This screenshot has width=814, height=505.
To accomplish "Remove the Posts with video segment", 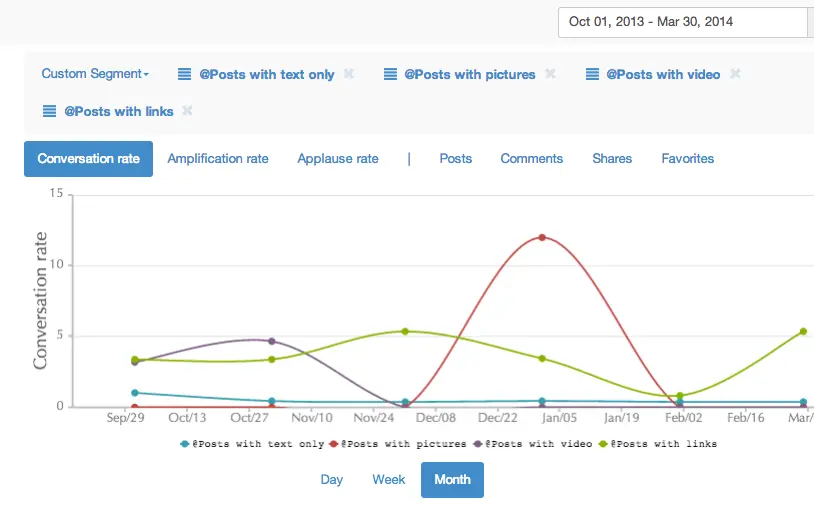I will tap(735, 74).
